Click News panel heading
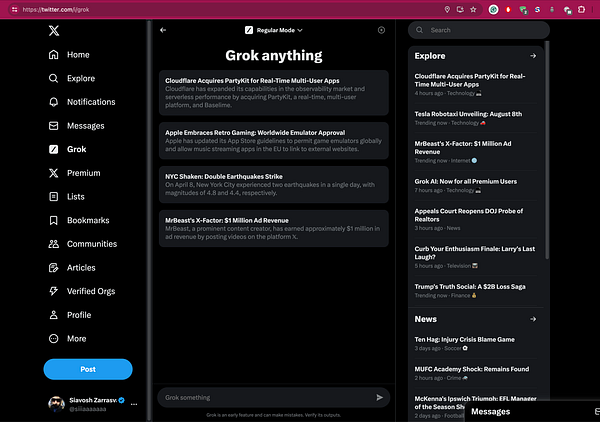Image resolution: width=600 pixels, height=422 pixels. (426, 319)
